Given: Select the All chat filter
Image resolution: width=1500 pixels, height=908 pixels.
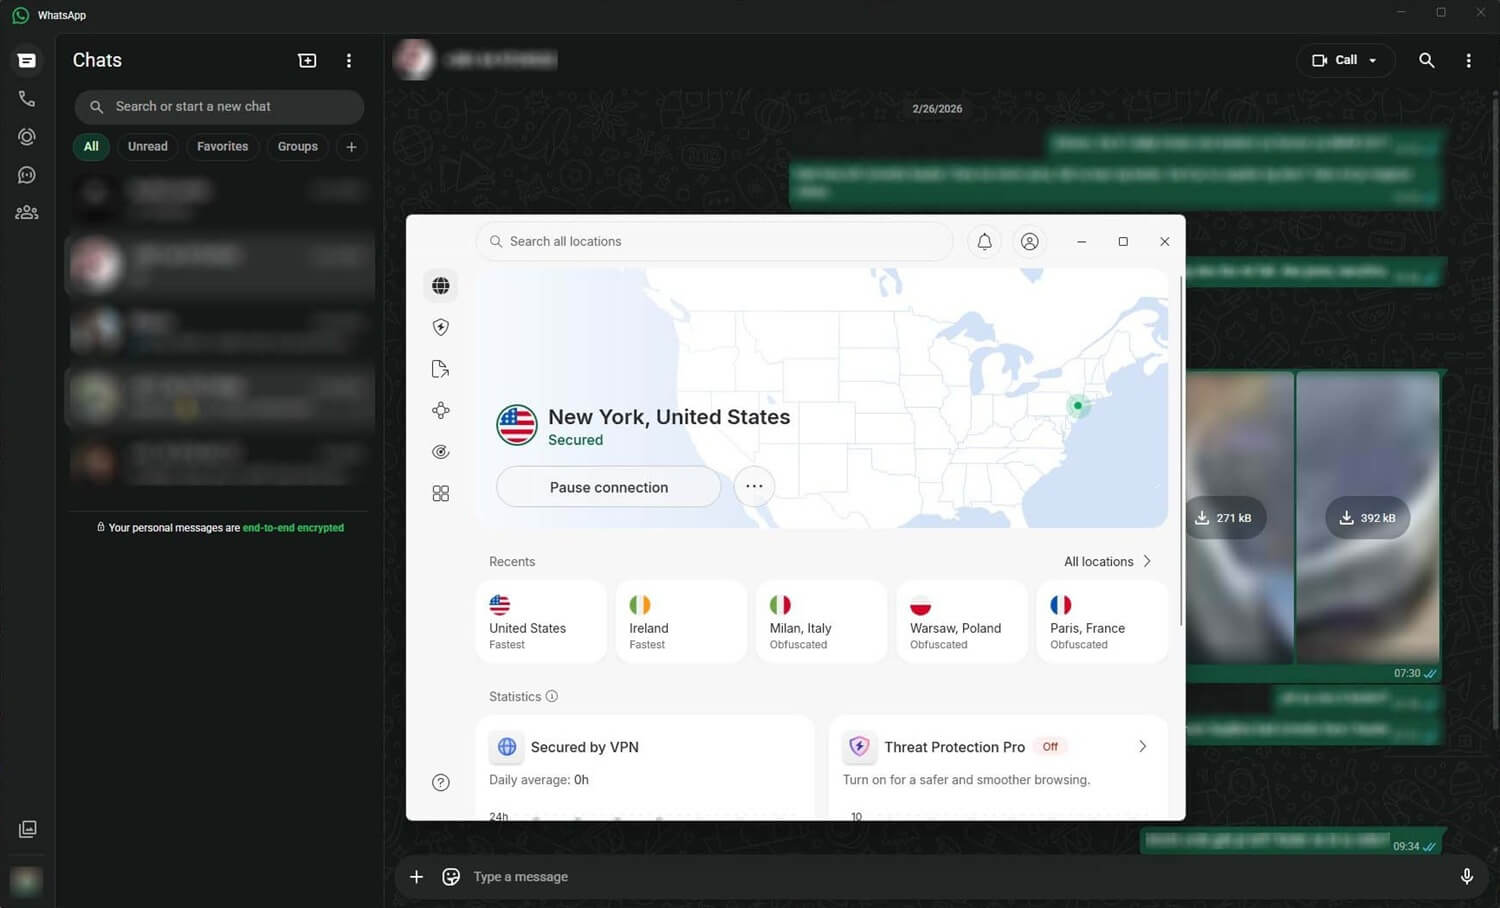Looking at the screenshot, I should click(x=91, y=147).
